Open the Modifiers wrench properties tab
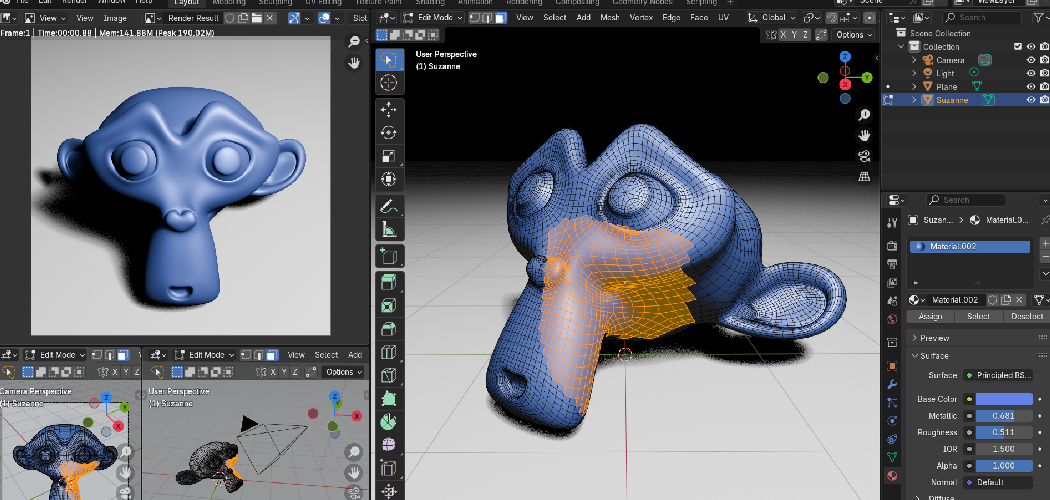The width and height of the screenshot is (1050, 500). tap(892, 385)
